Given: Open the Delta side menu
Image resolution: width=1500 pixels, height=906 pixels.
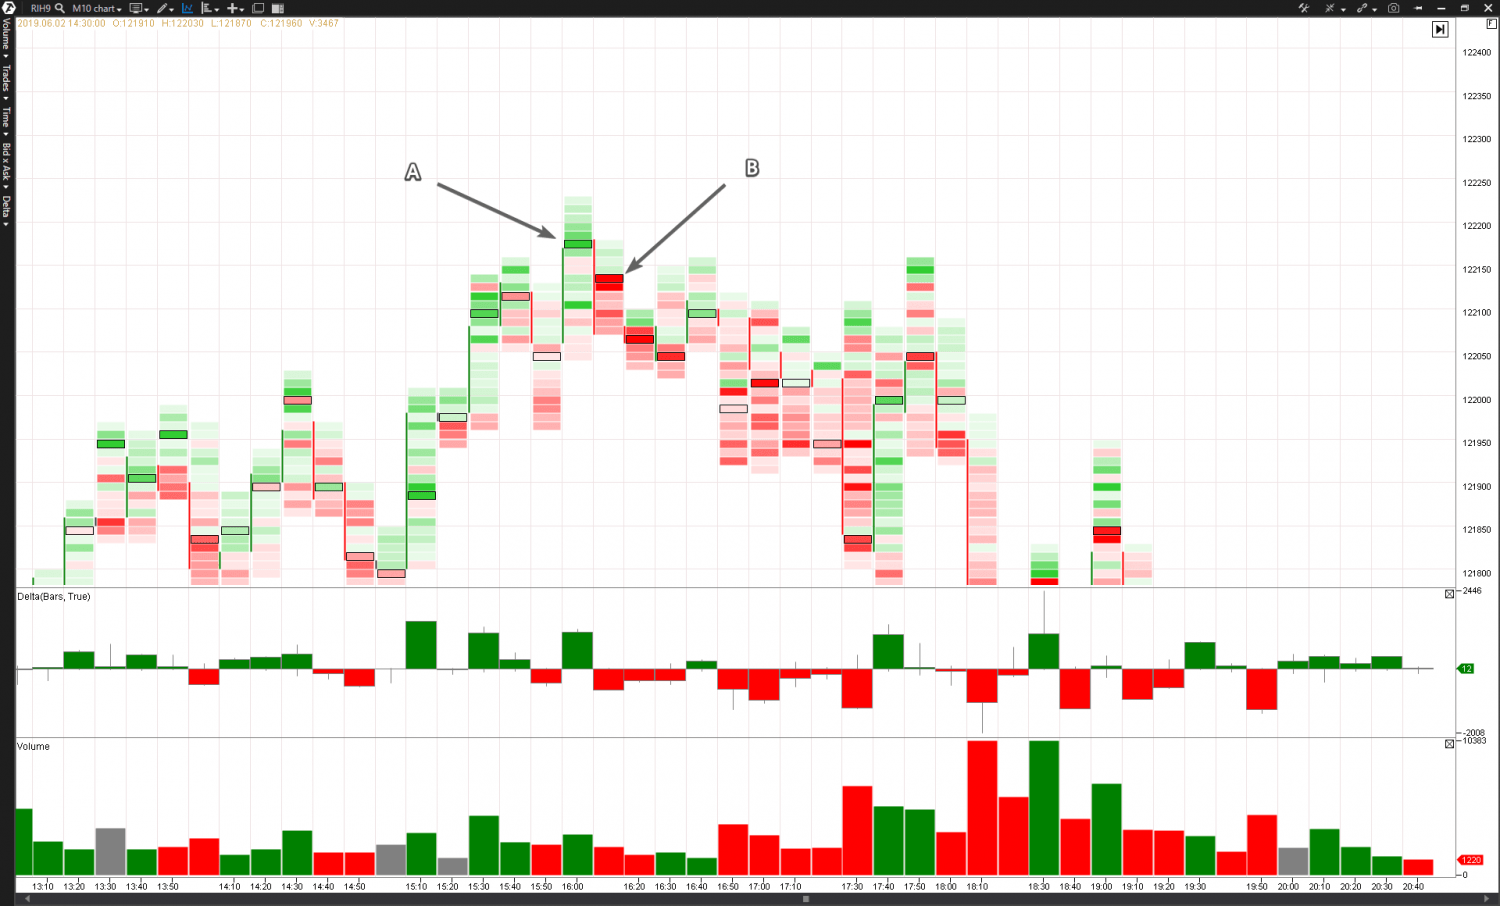Looking at the screenshot, I should click(x=6, y=210).
